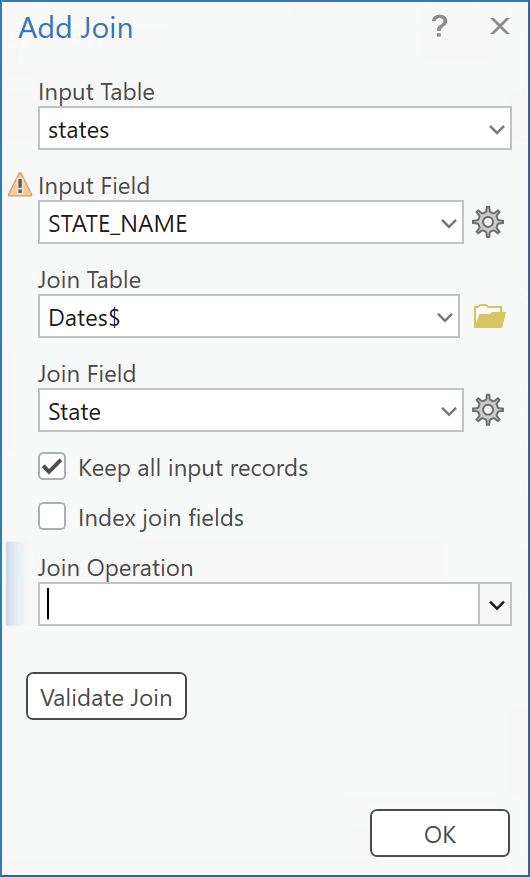Screen dimensions: 530x877
Task: Browse for Join Table with folder icon
Action: 490,317
